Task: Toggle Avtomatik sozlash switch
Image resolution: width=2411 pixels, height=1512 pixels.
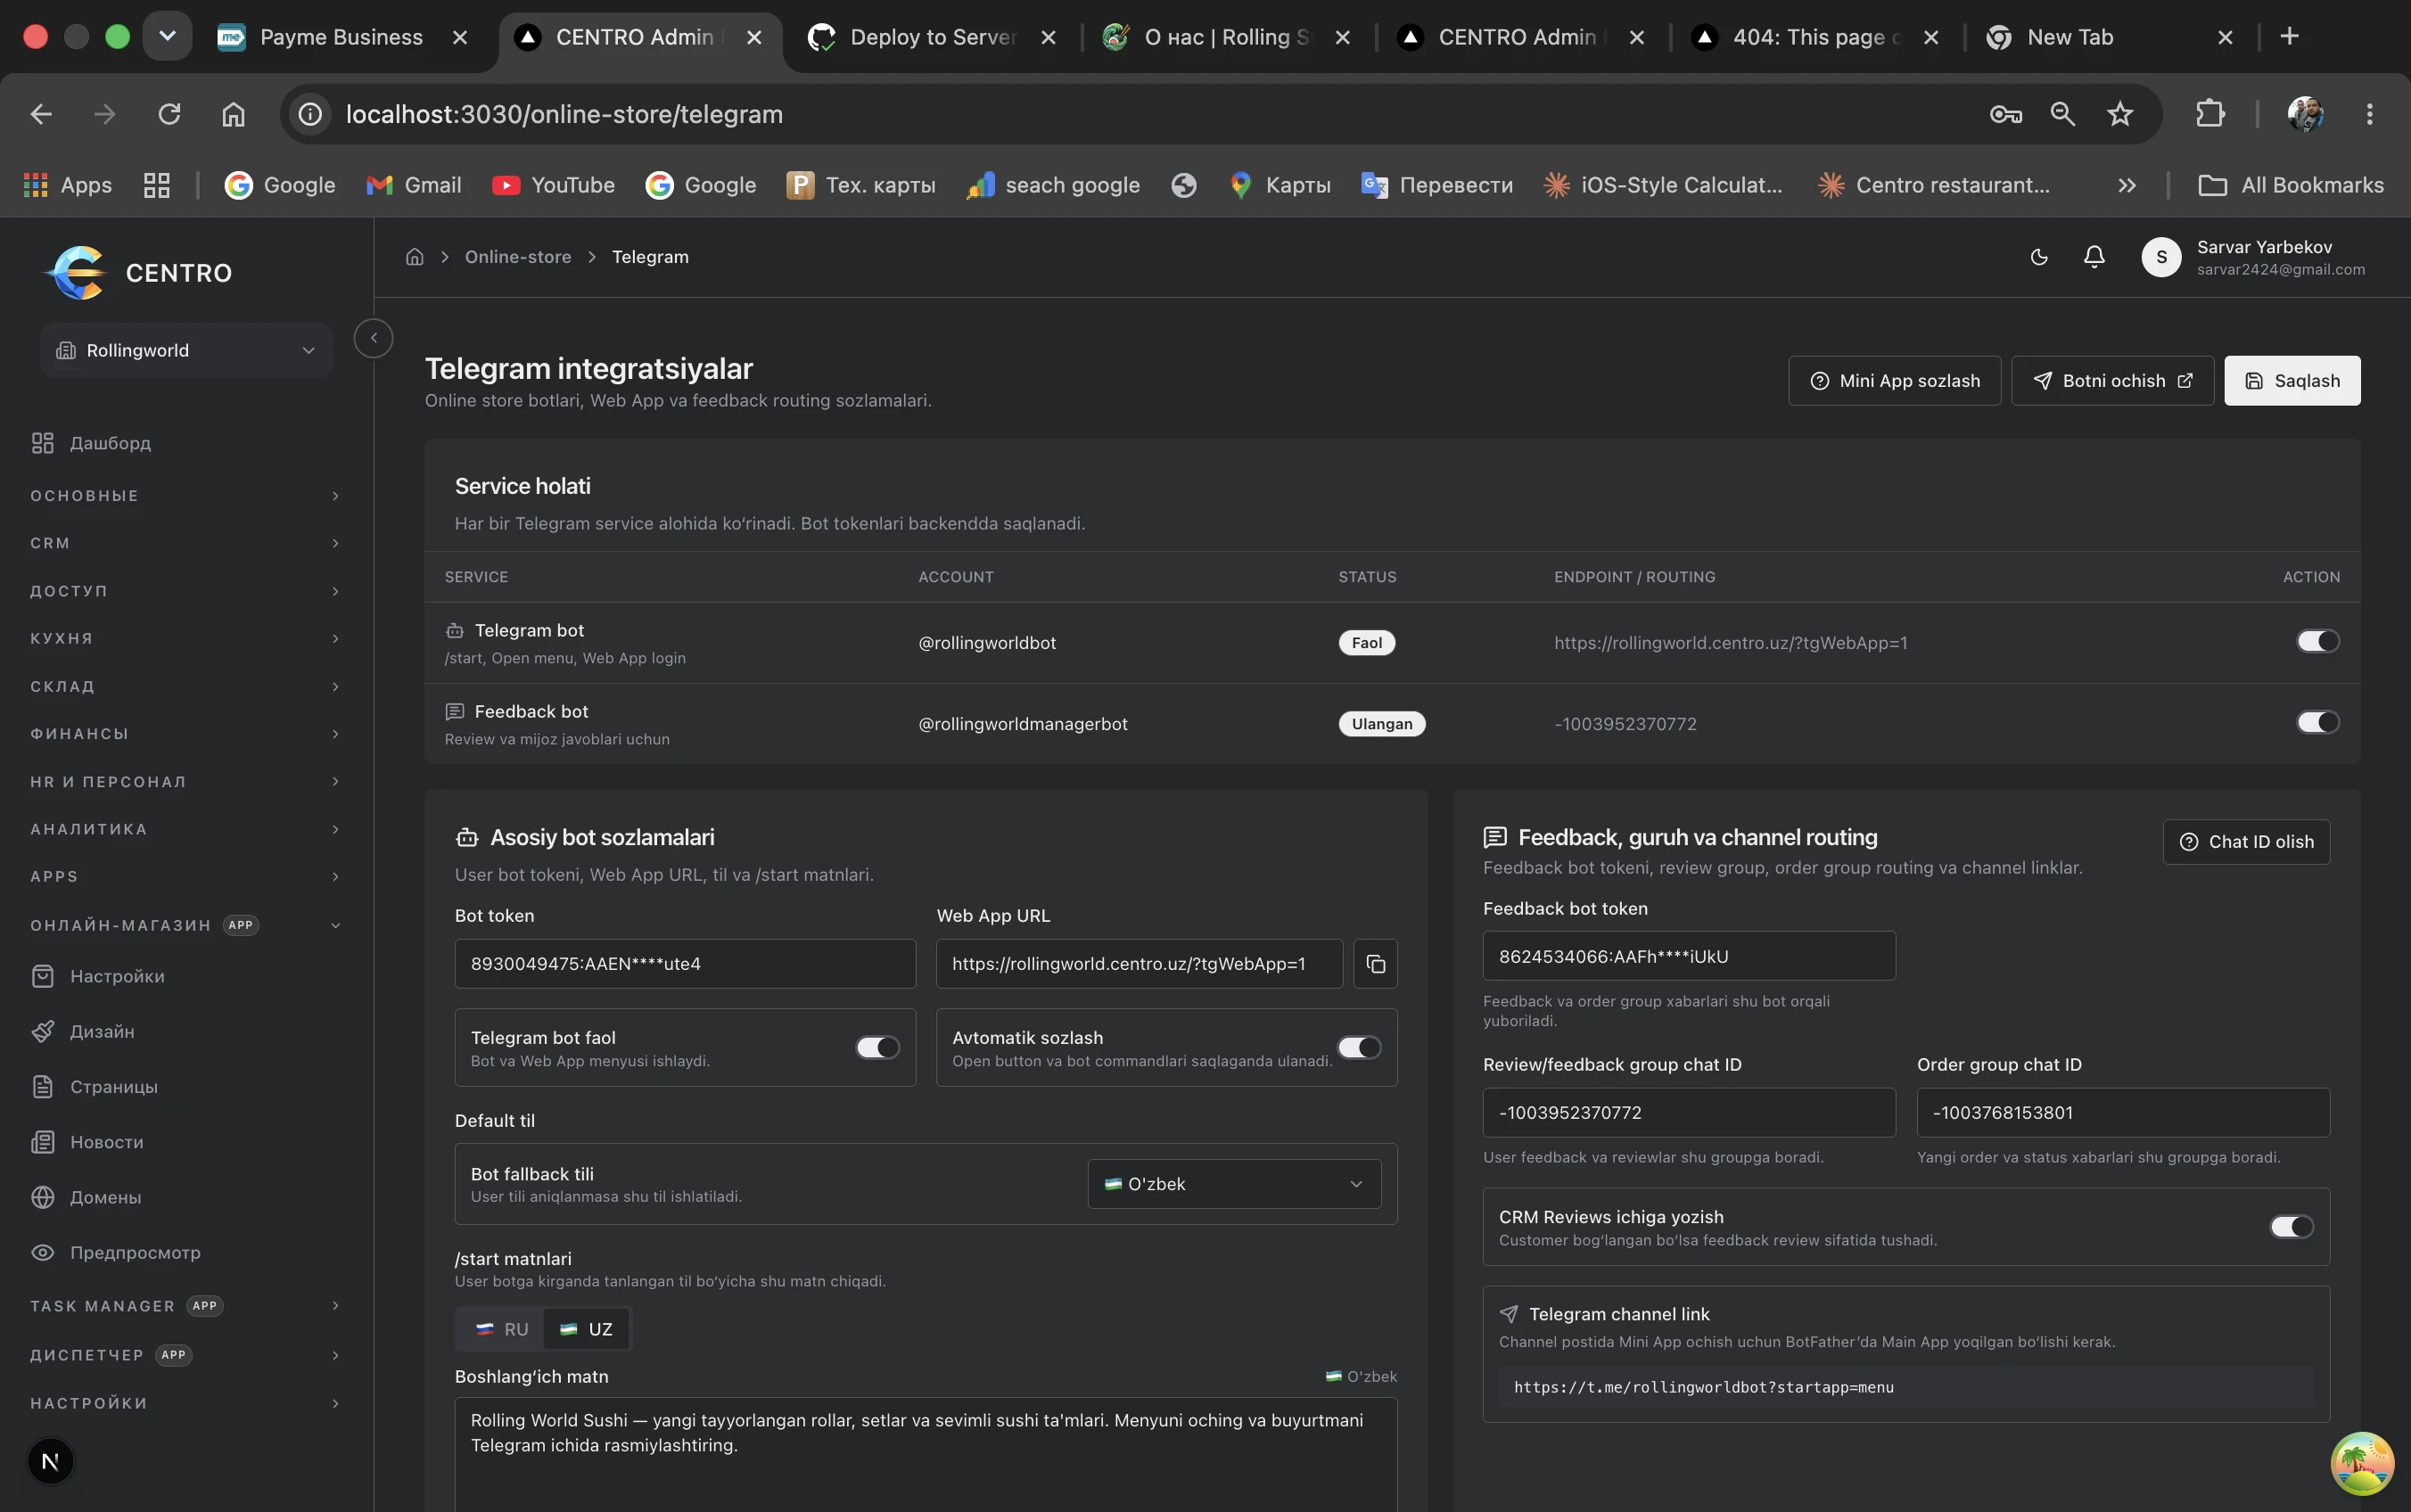Action: point(1359,1047)
